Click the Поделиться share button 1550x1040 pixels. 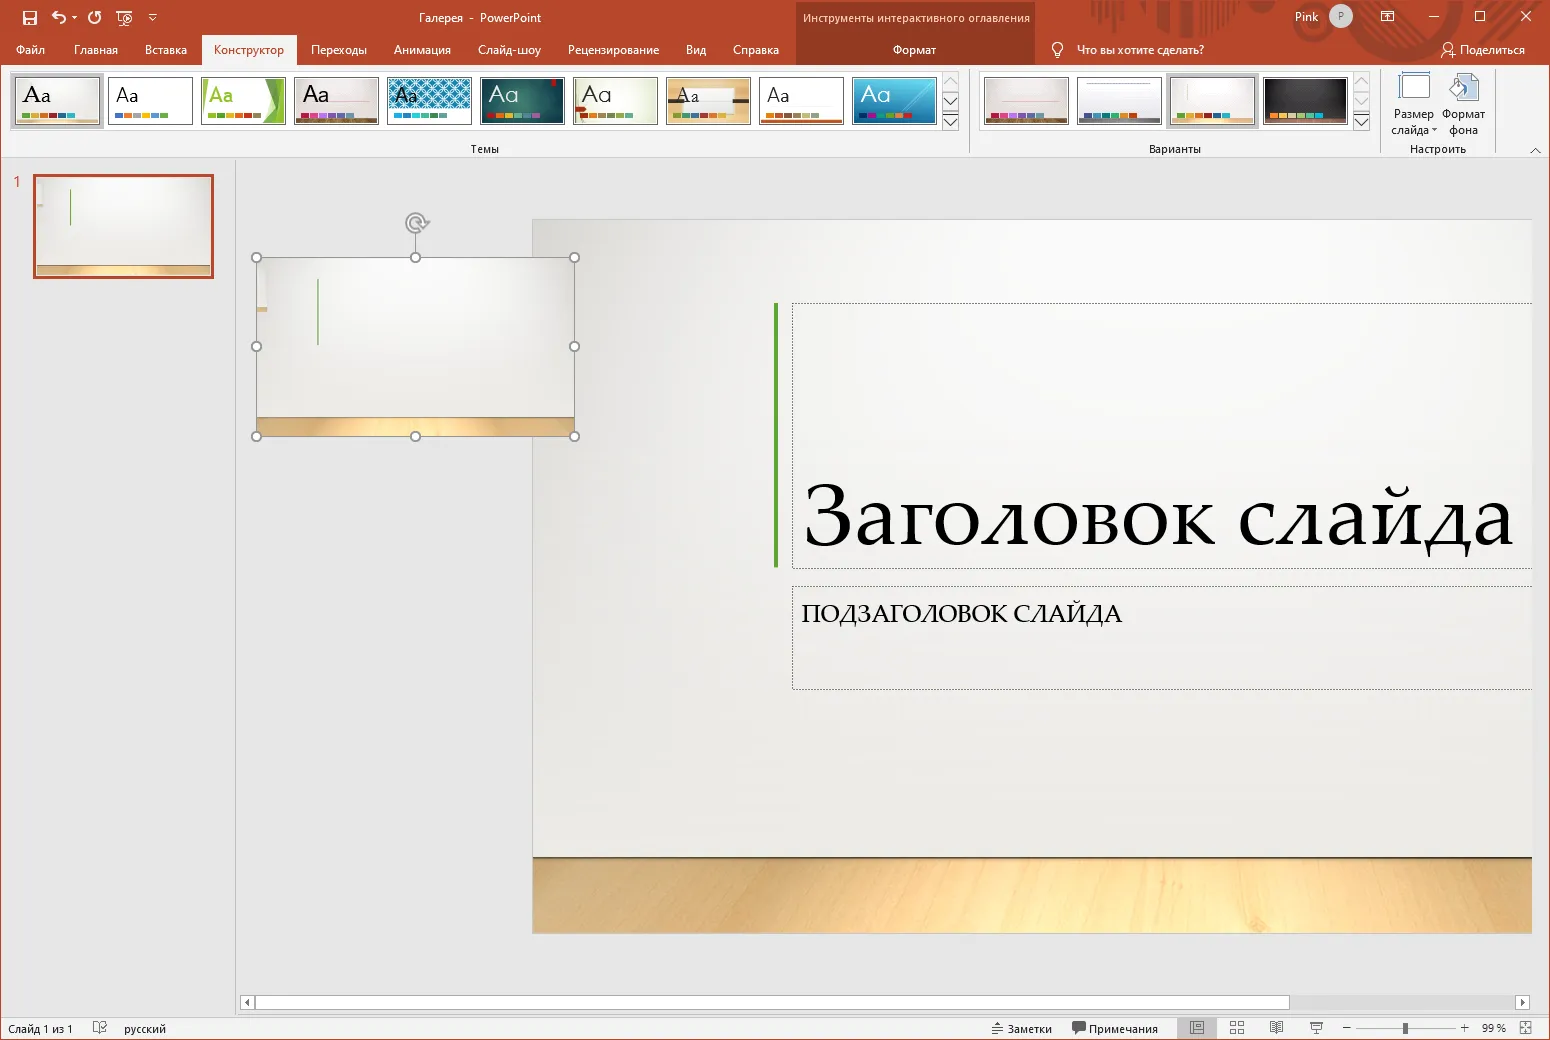[1483, 50]
